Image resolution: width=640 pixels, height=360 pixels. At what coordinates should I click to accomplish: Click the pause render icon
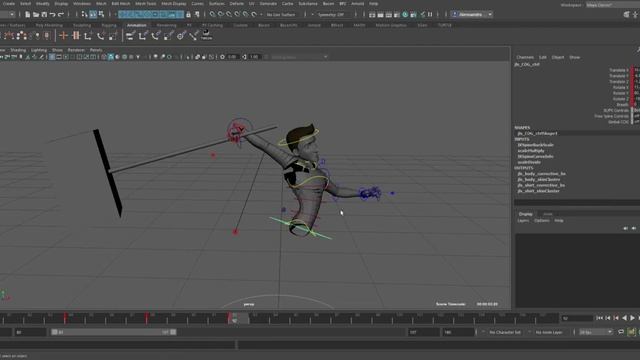pos(430,15)
